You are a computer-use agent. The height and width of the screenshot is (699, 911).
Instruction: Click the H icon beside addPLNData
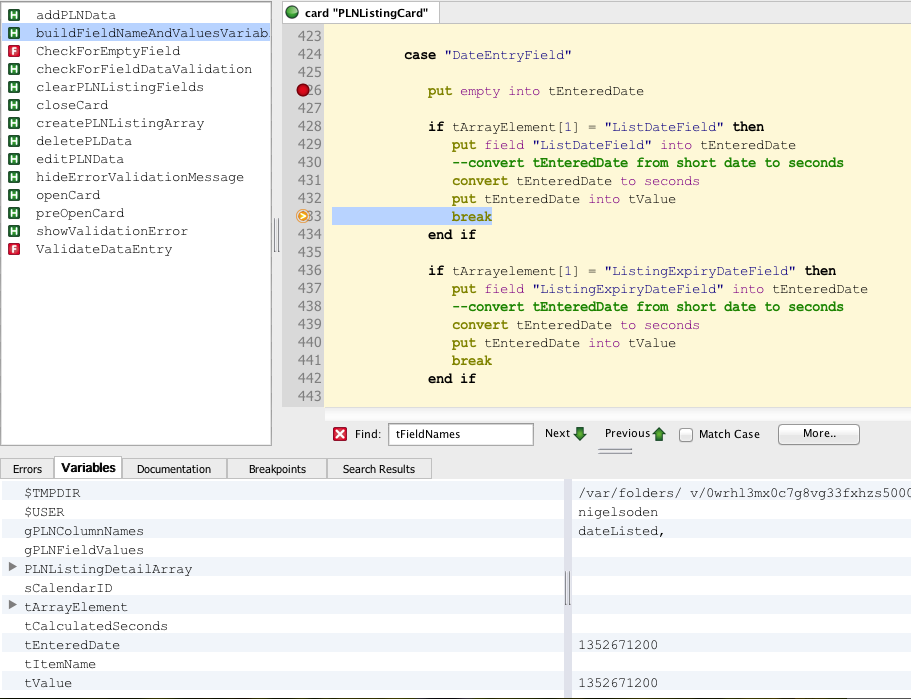pos(15,15)
